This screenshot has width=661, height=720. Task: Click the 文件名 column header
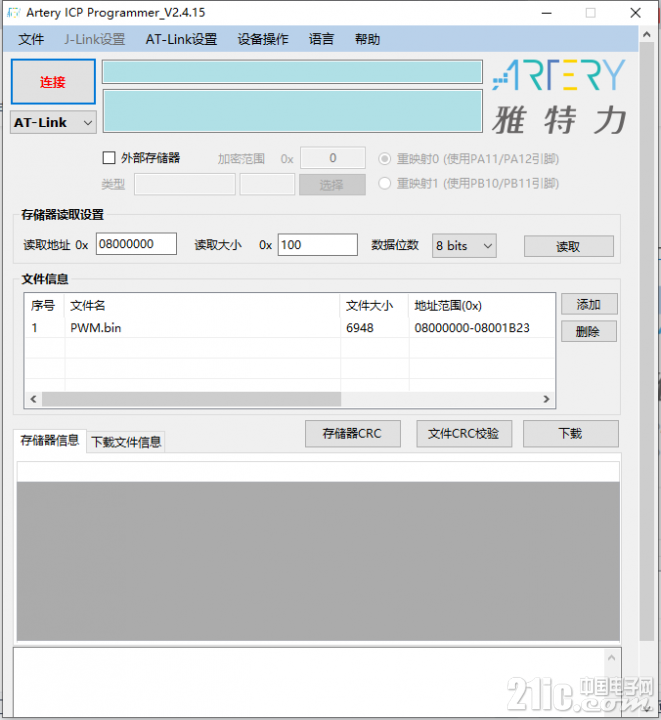[202, 305]
